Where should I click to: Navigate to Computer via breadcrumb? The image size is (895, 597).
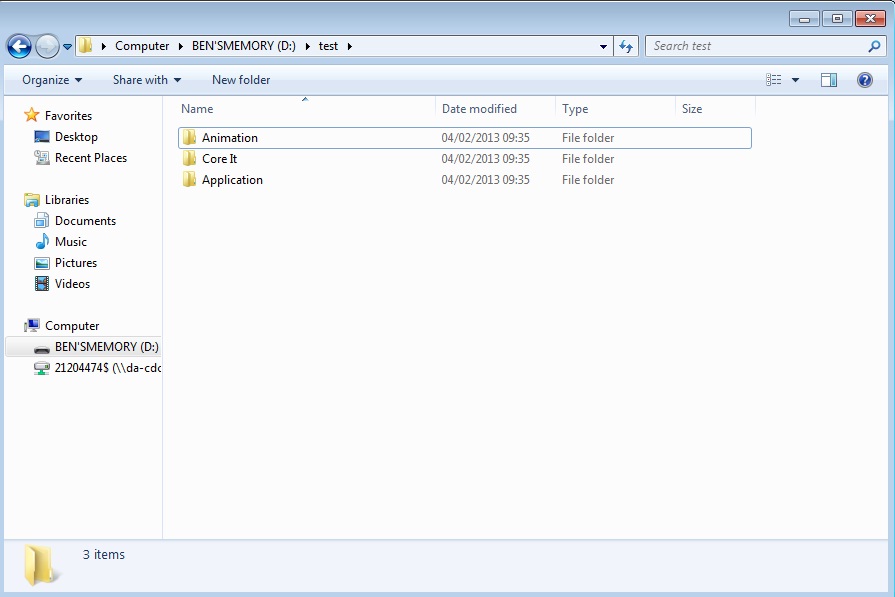click(x=143, y=45)
